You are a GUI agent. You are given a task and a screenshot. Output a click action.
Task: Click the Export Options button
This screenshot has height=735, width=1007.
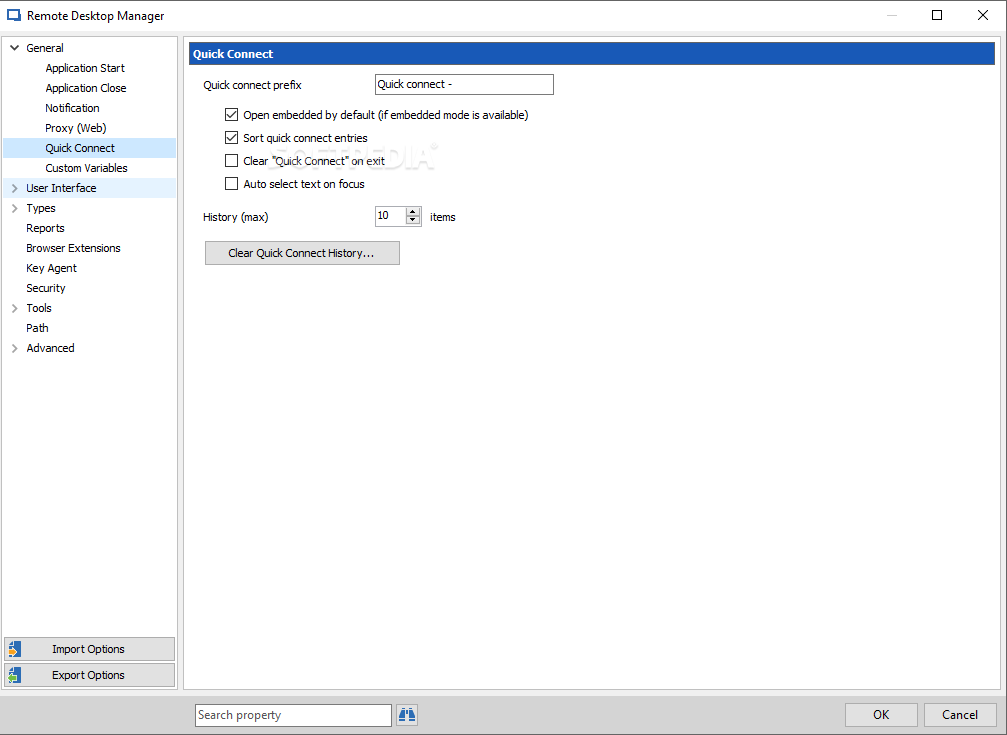pyautogui.click(x=89, y=675)
